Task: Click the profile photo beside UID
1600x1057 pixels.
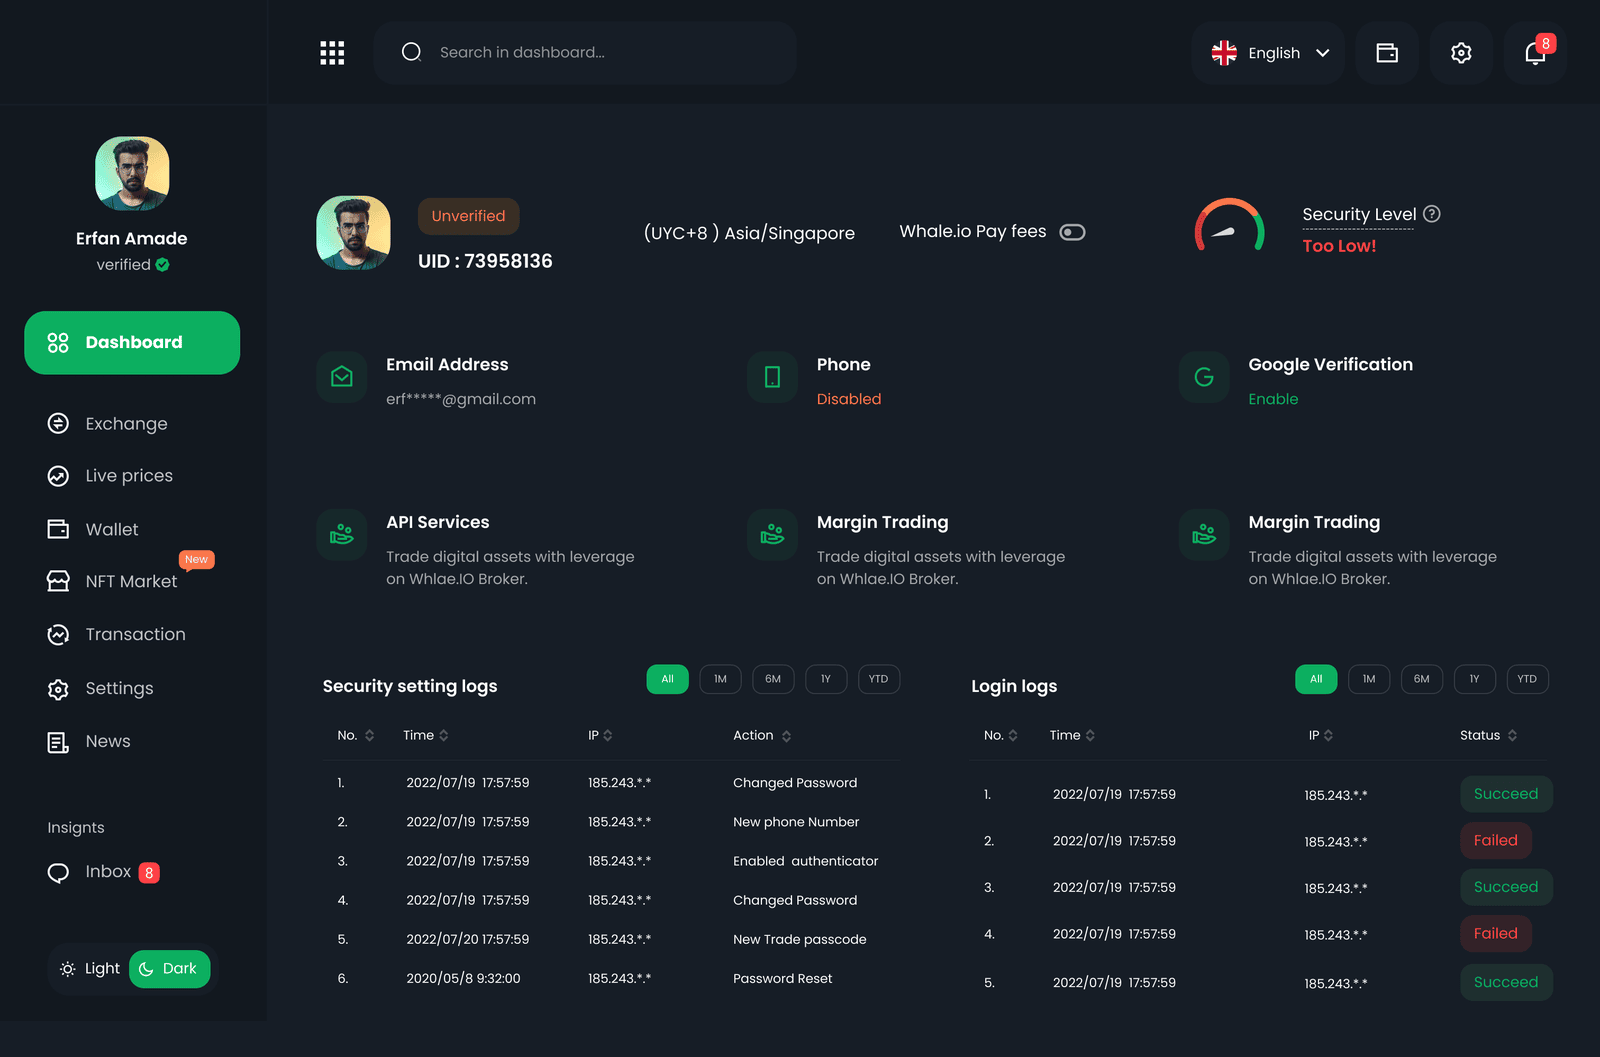Action: click(x=353, y=233)
